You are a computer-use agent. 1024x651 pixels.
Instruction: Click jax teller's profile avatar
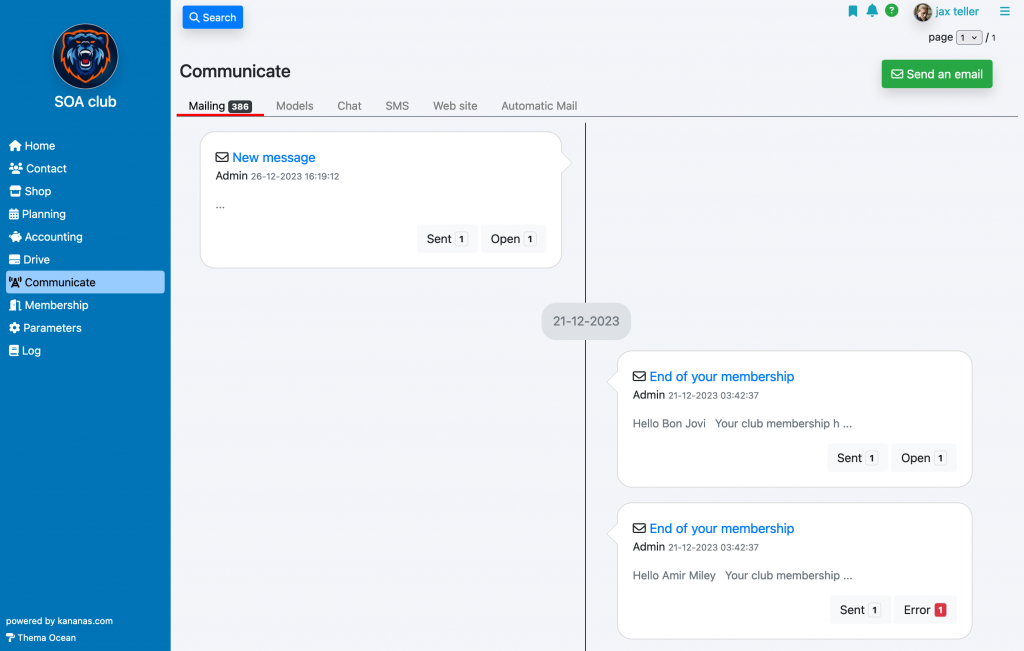(923, 12)
